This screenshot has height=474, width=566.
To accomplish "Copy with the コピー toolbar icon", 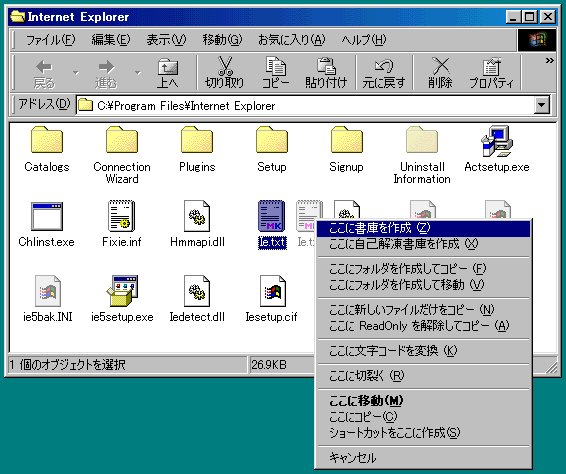I will (275, 74).
